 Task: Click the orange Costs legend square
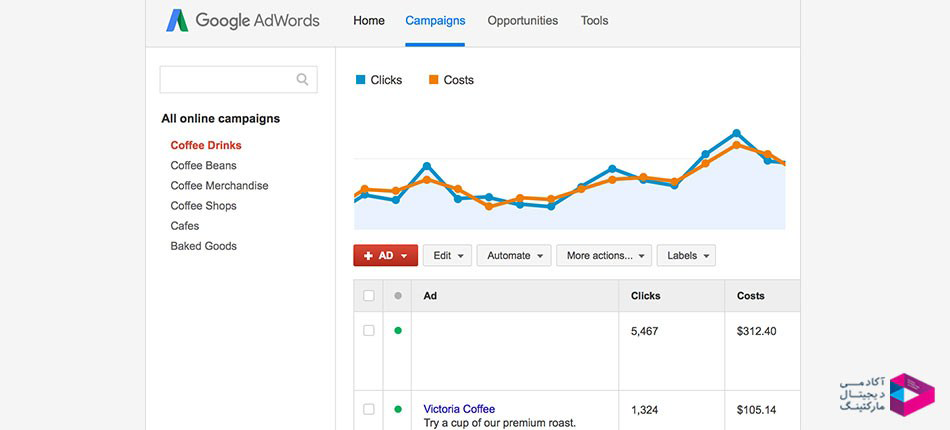(433, 79)
